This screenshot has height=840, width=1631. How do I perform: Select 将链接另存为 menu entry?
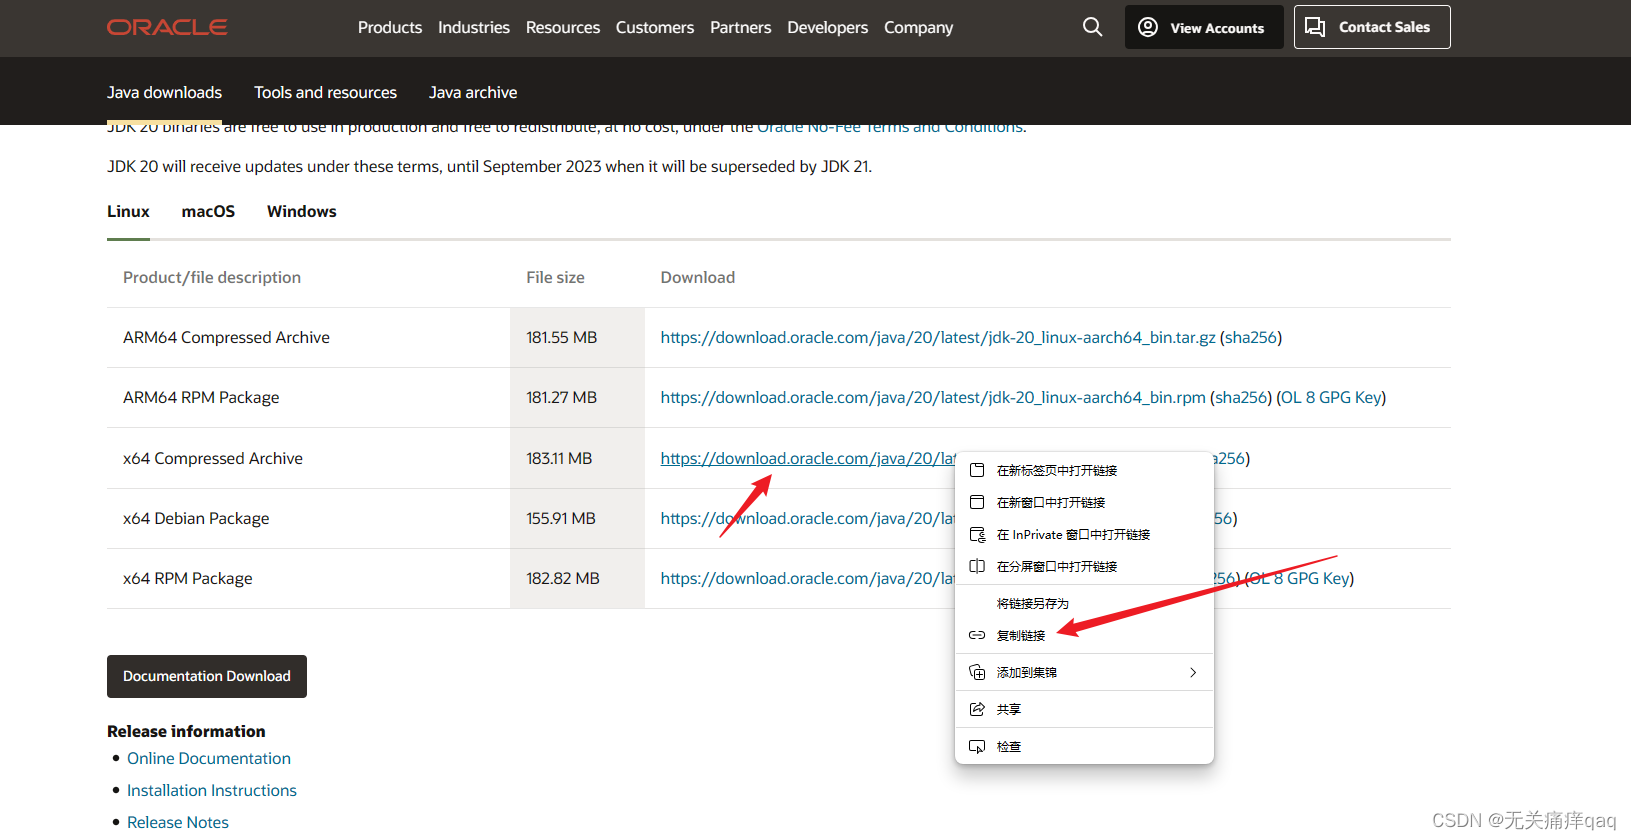tap(1084, 603)
